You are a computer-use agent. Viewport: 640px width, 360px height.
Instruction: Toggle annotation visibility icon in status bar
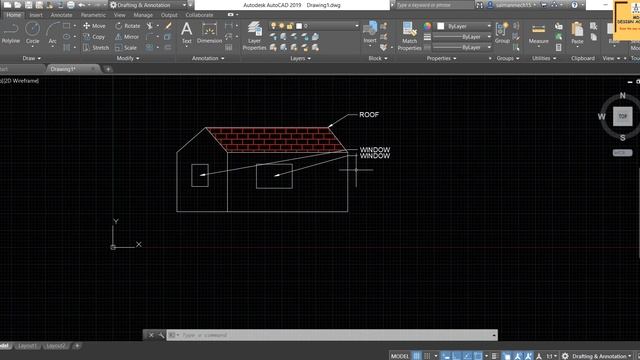pos(518,356)
